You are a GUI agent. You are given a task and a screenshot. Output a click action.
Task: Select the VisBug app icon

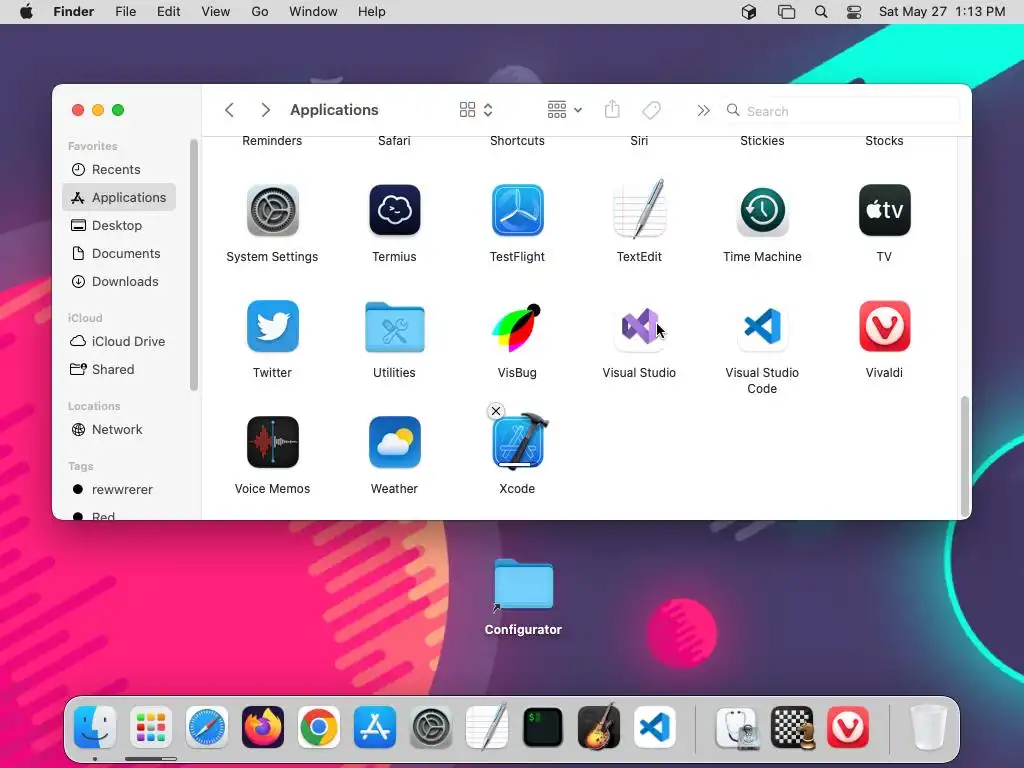[517, 327]
